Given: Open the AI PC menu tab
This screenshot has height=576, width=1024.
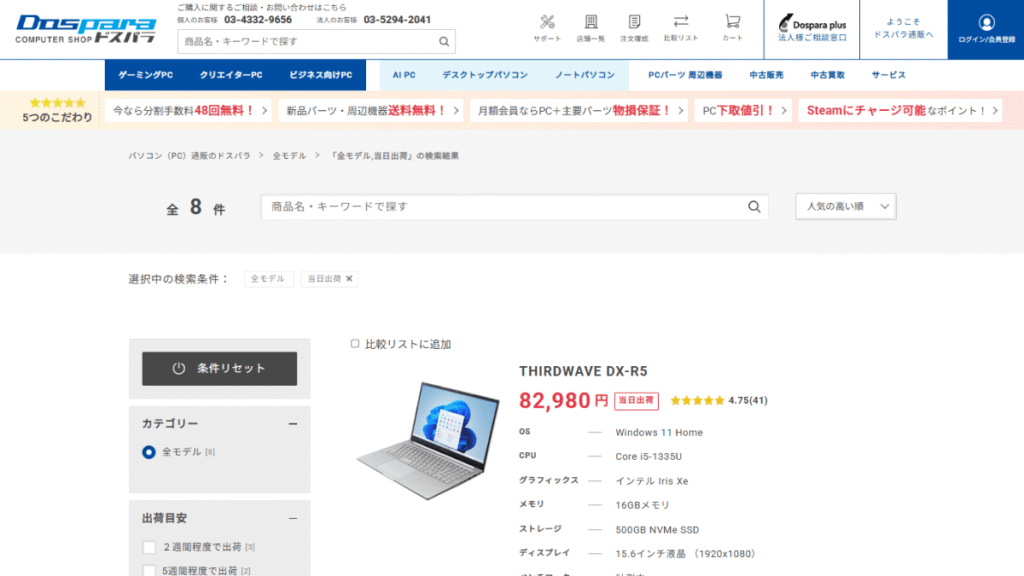Looking at the screenshot, I should [404, 75].
